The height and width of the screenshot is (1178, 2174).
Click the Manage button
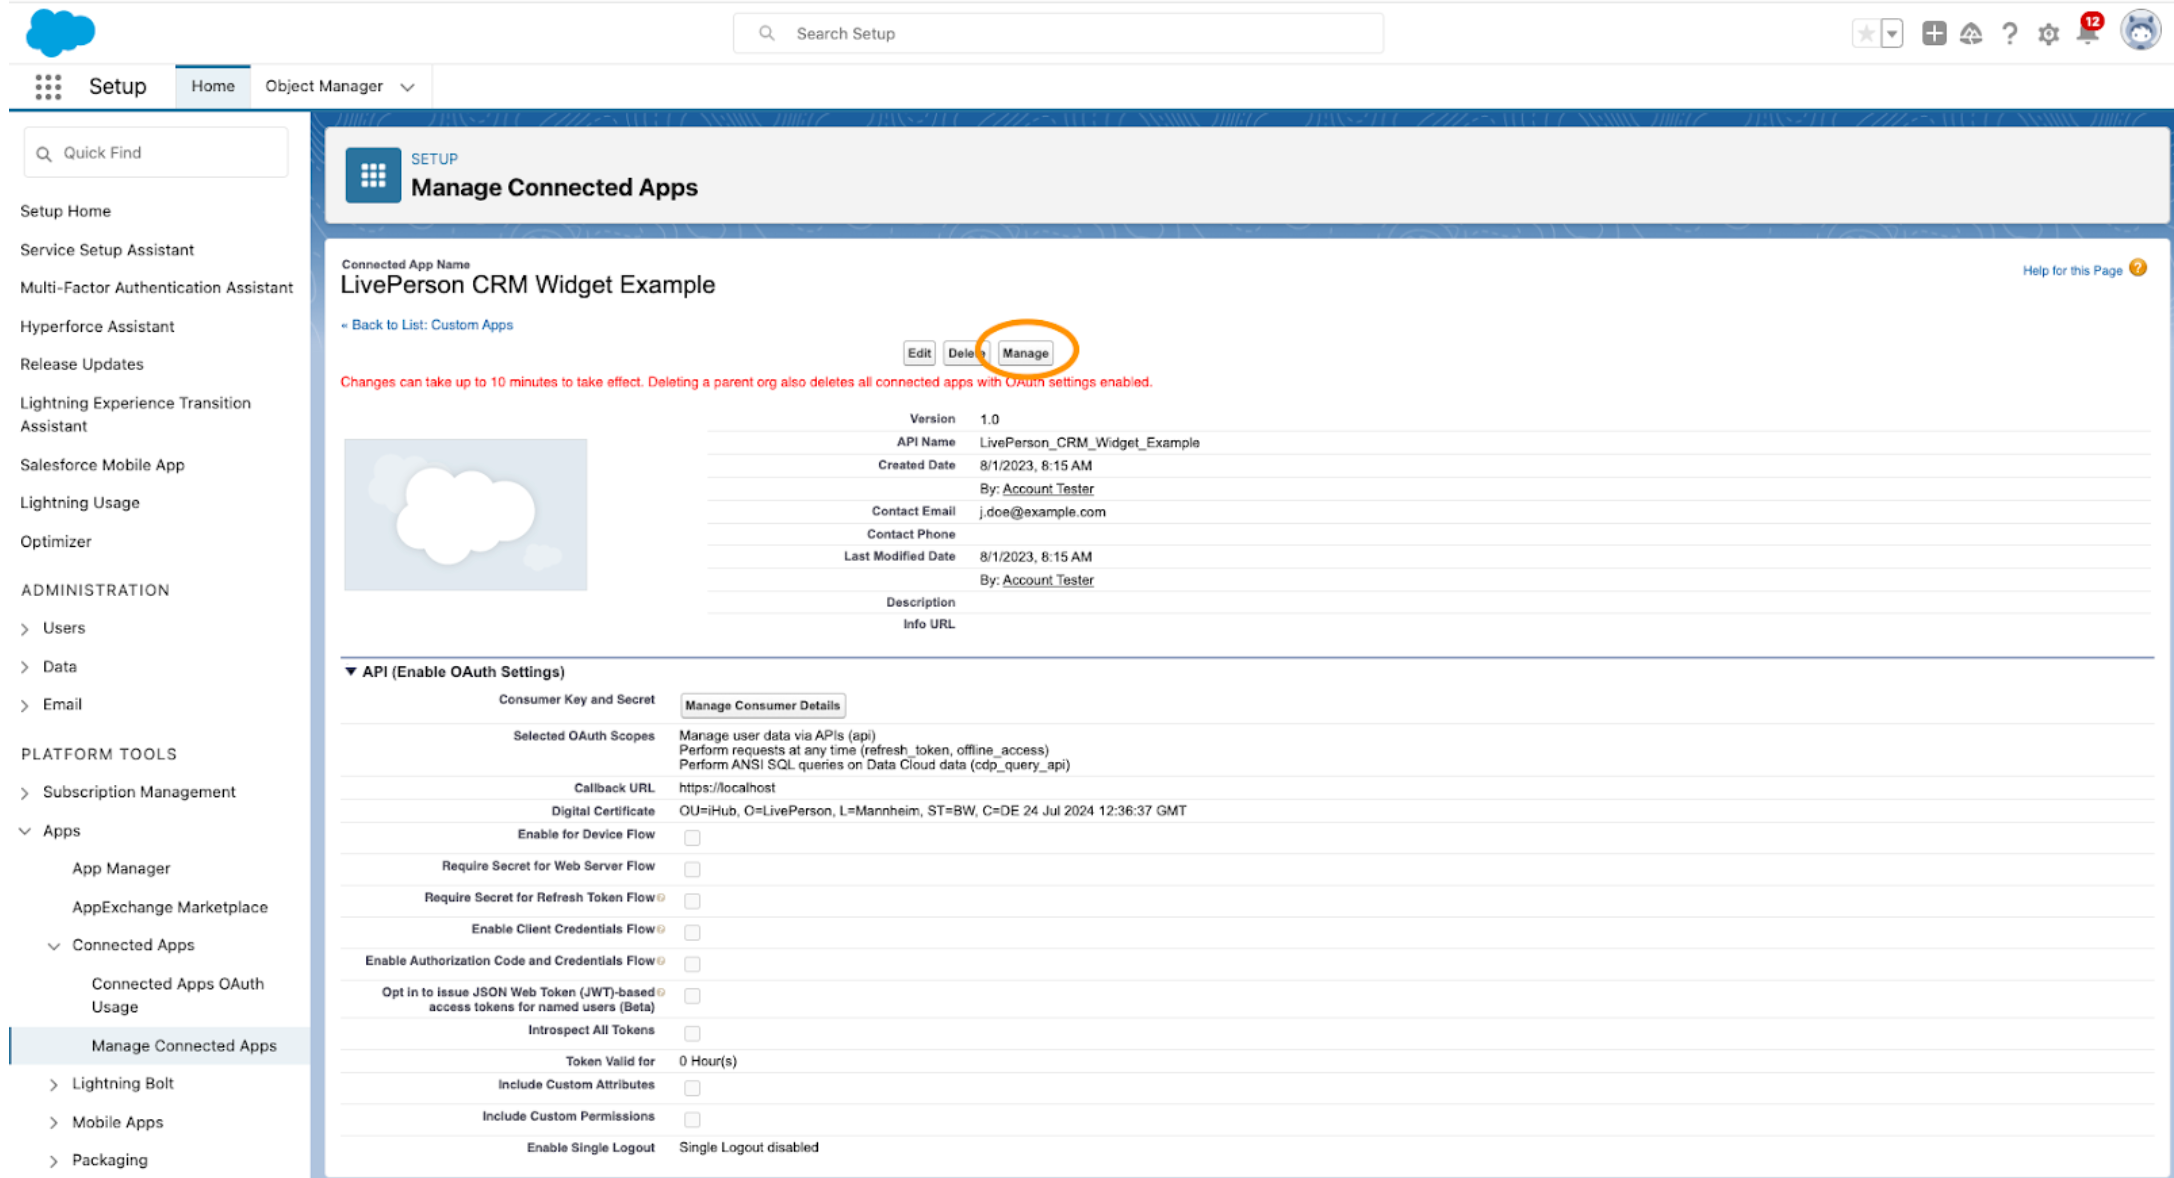[x=1025, y=353]
